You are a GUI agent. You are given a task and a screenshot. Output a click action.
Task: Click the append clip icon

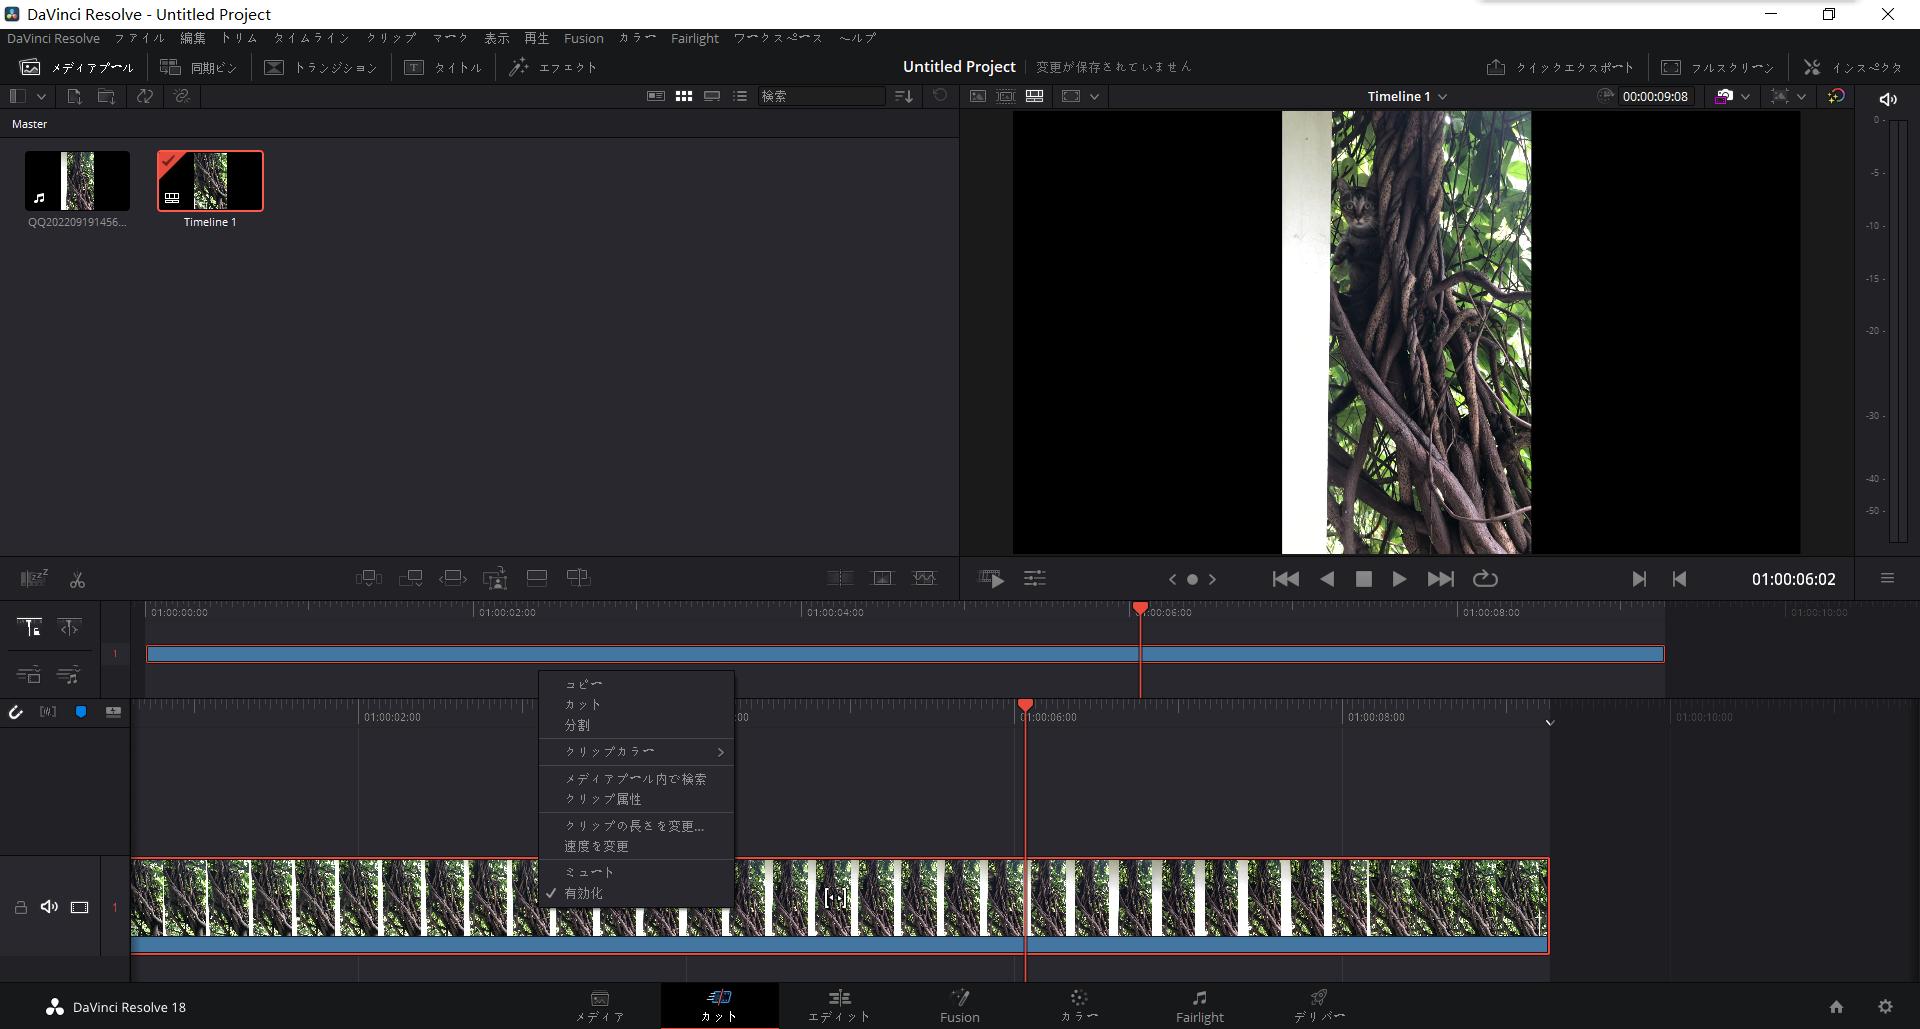pos(411,578)
